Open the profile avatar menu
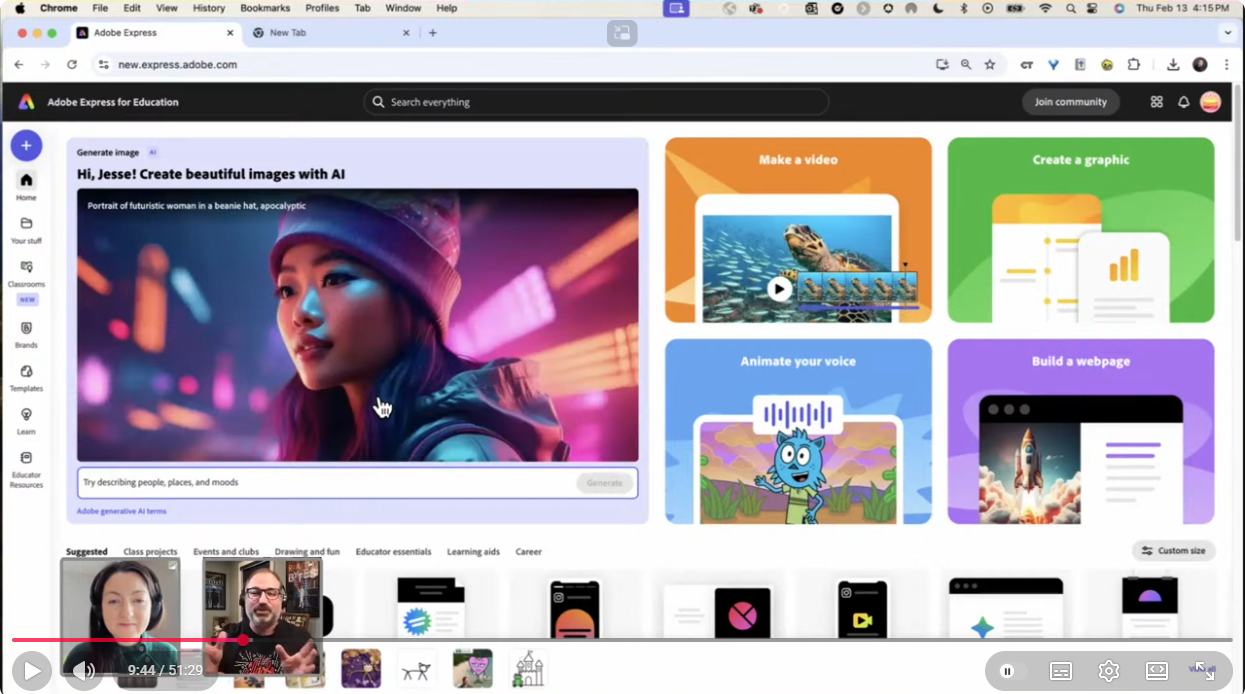This screenshot has height=694, width=1245. pos(1210,101)
